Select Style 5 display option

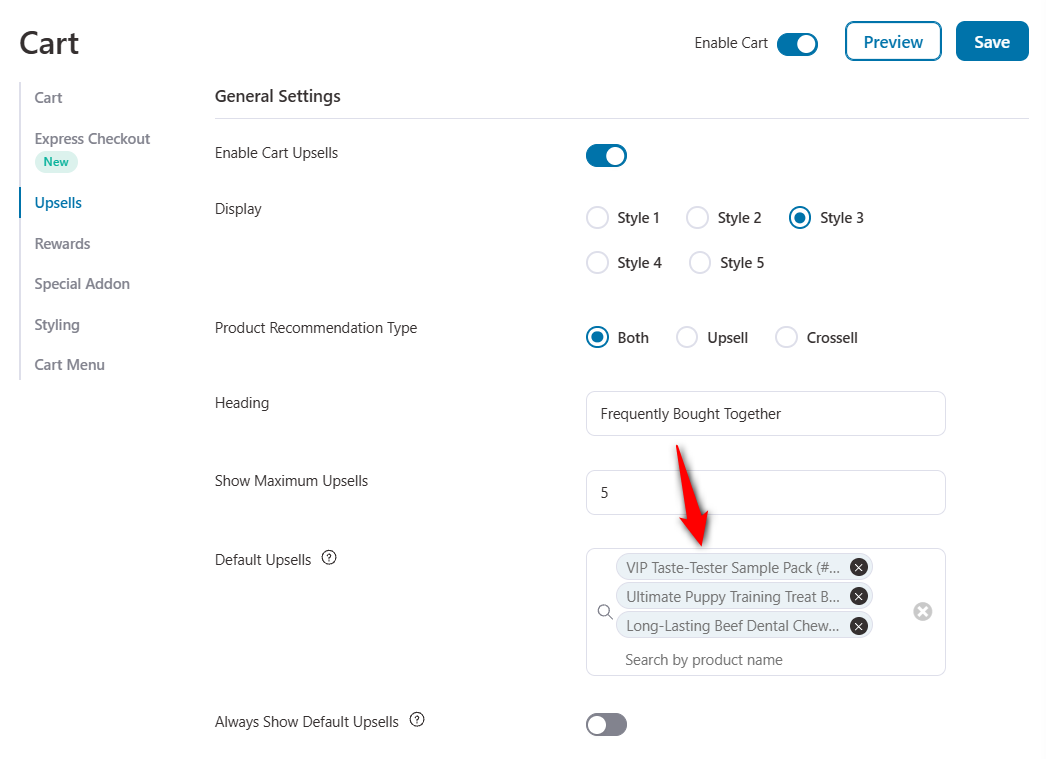pos(700,263)
